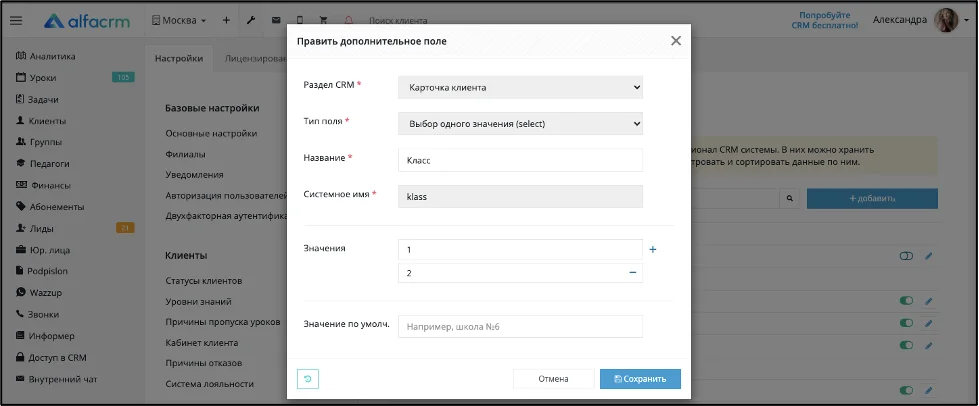
Task: Open the Раздел CRM dropdown
Action: tap(520, 87)
